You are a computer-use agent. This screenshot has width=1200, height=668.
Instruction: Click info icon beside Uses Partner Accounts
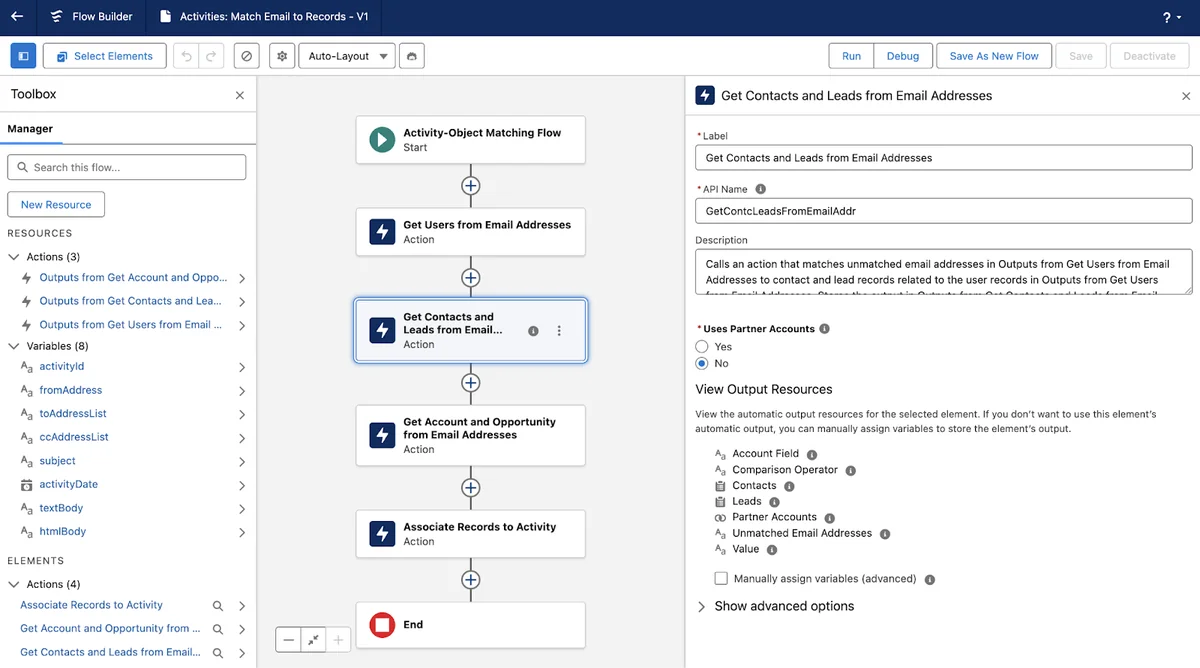coord(825,329)
